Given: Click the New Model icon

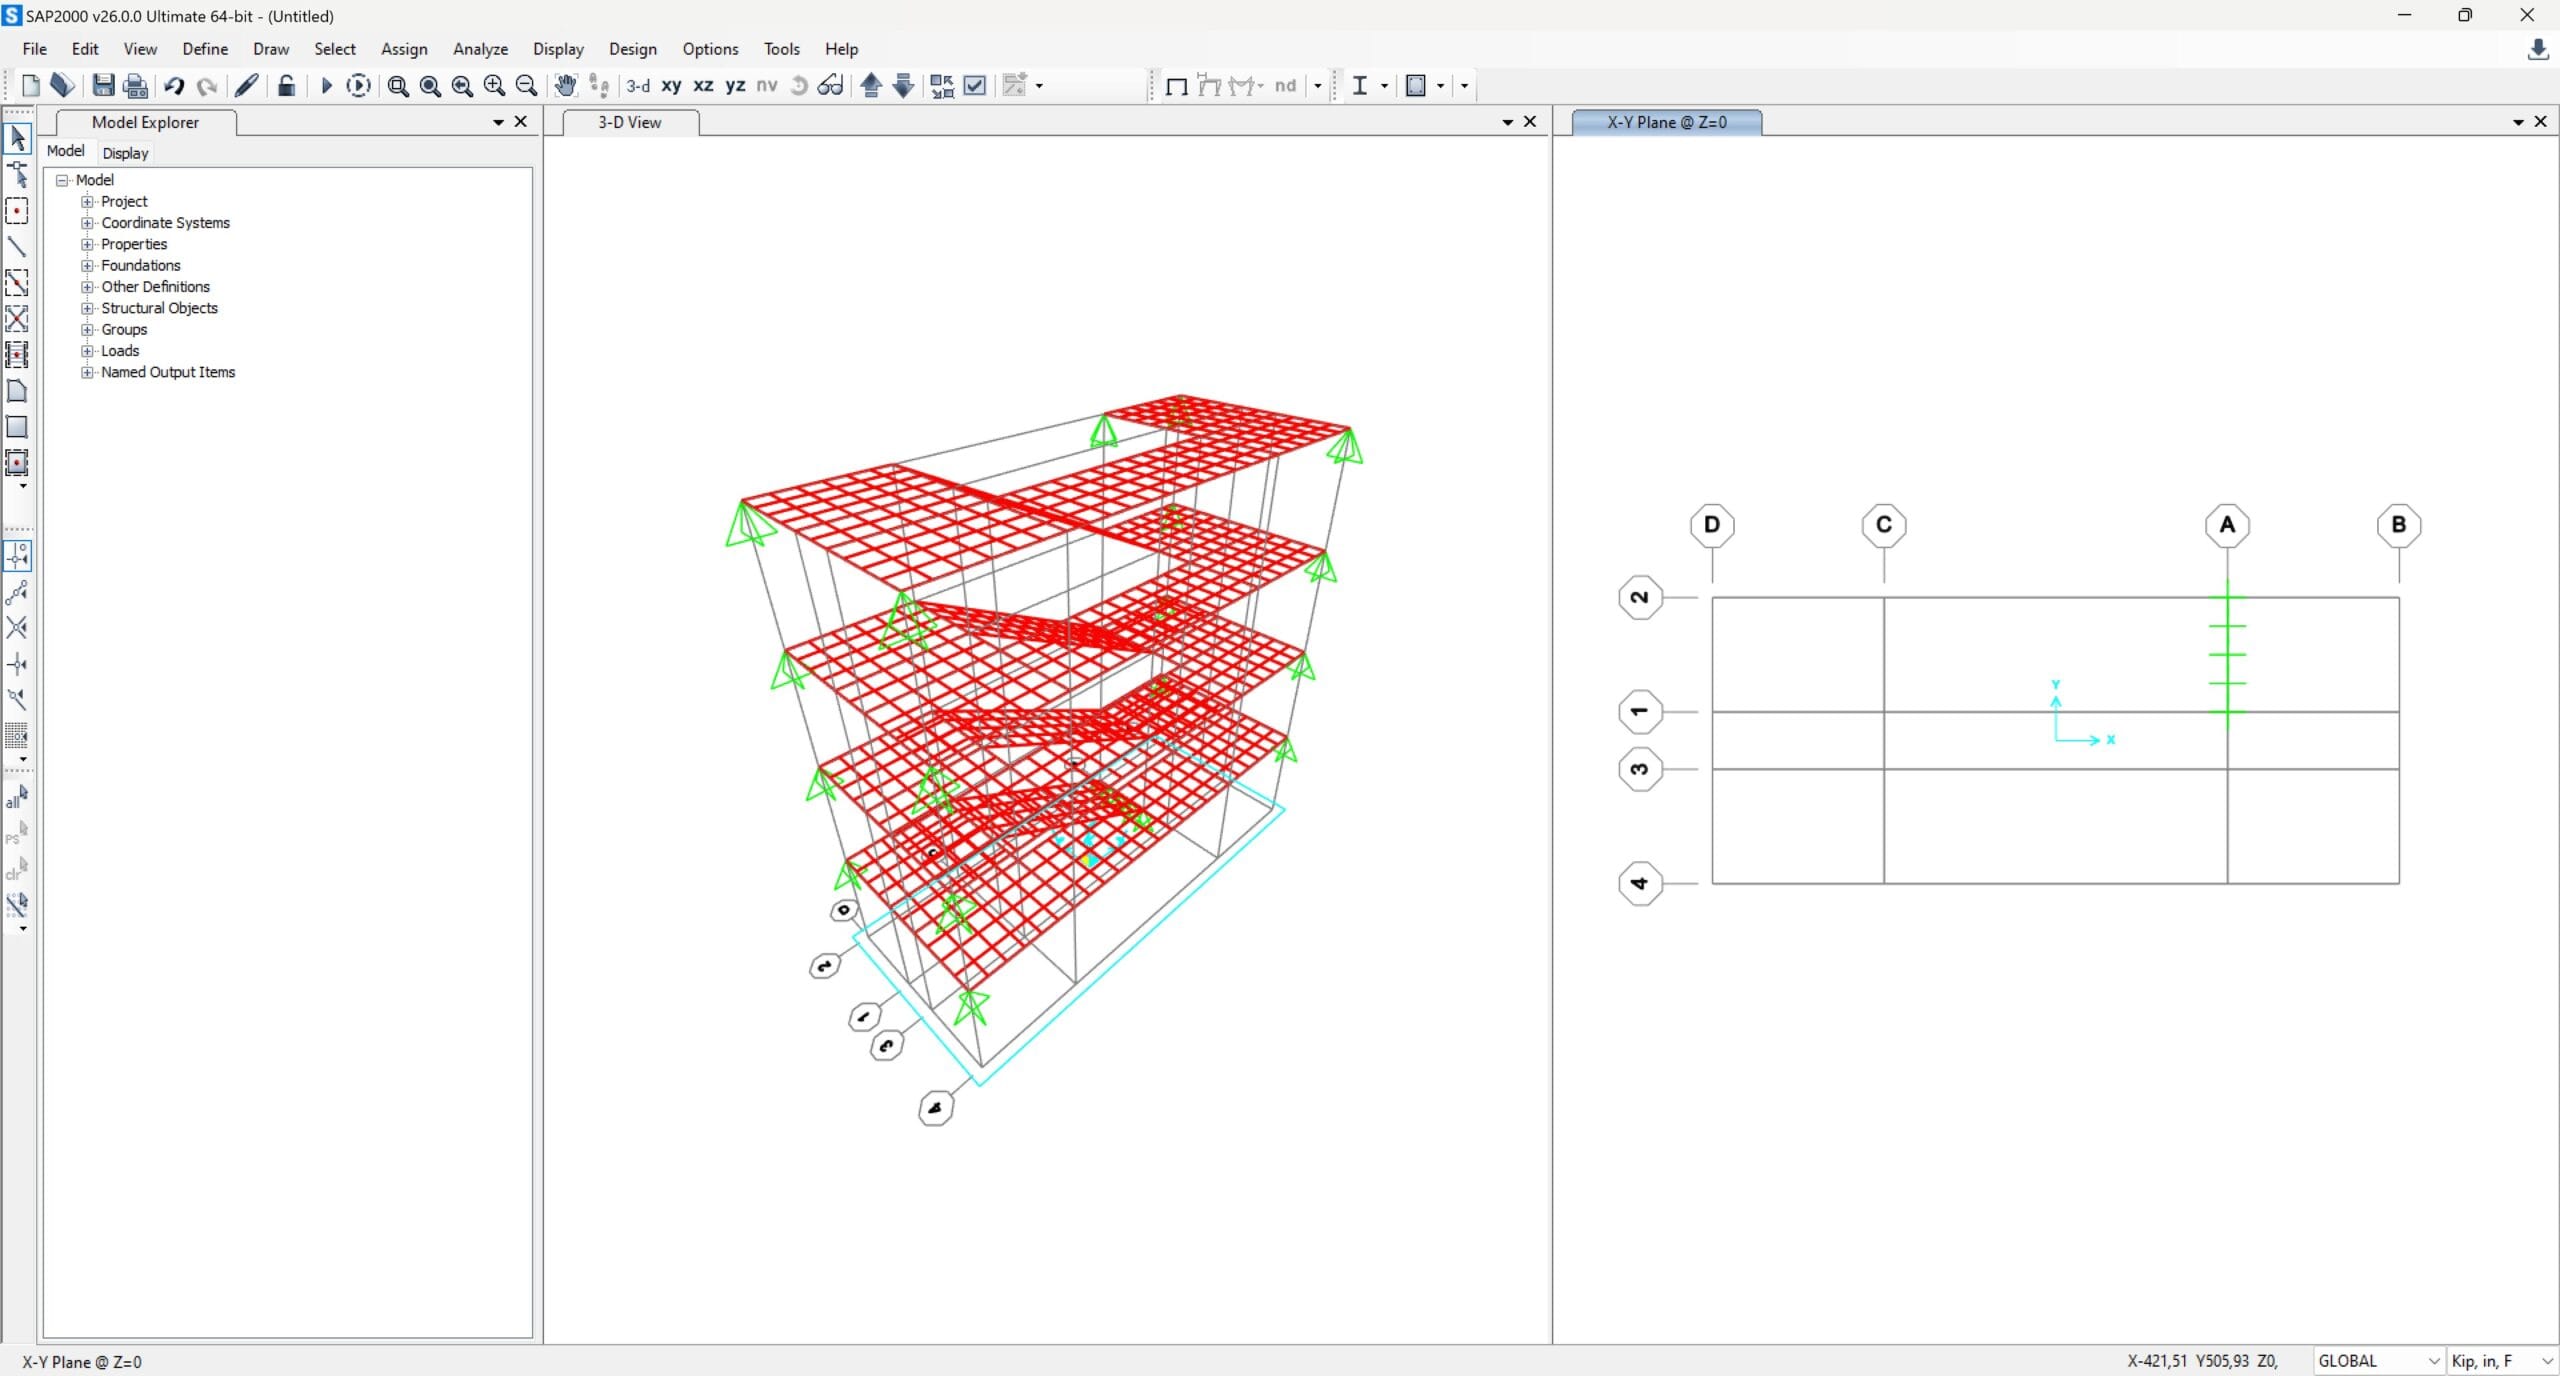Looking at the screenshot, I should (30, 86).
